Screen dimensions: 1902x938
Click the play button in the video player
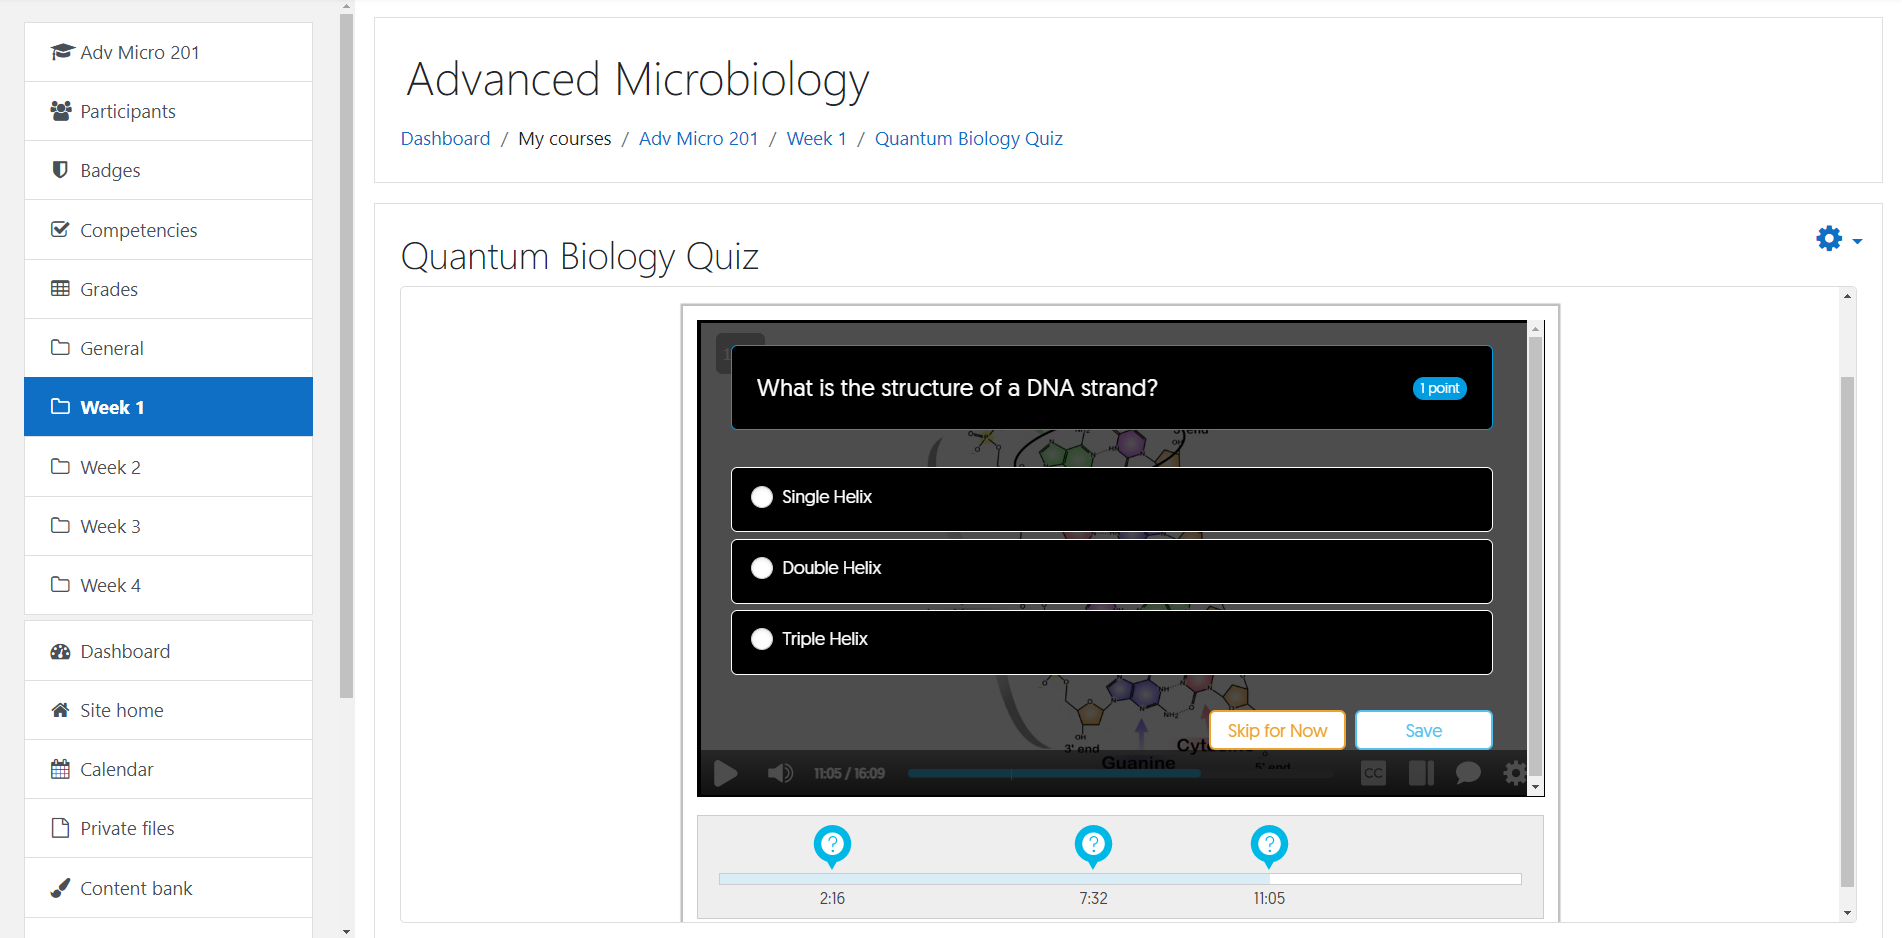coord(725,773)
